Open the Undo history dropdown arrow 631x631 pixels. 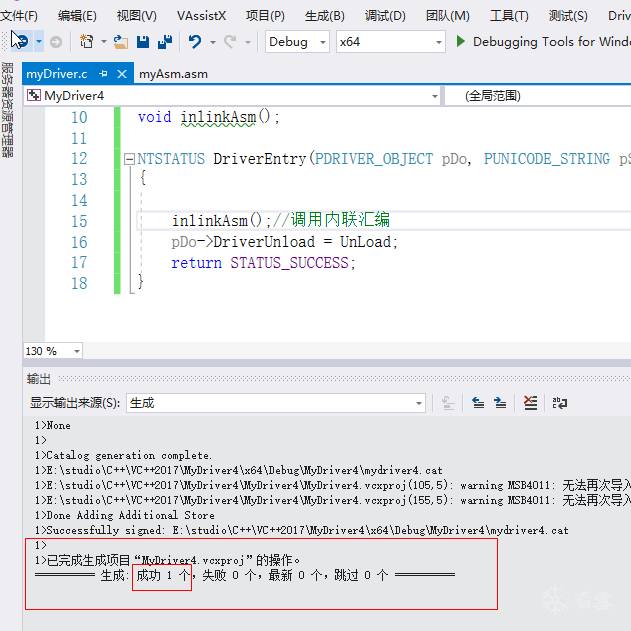[212, 42]
